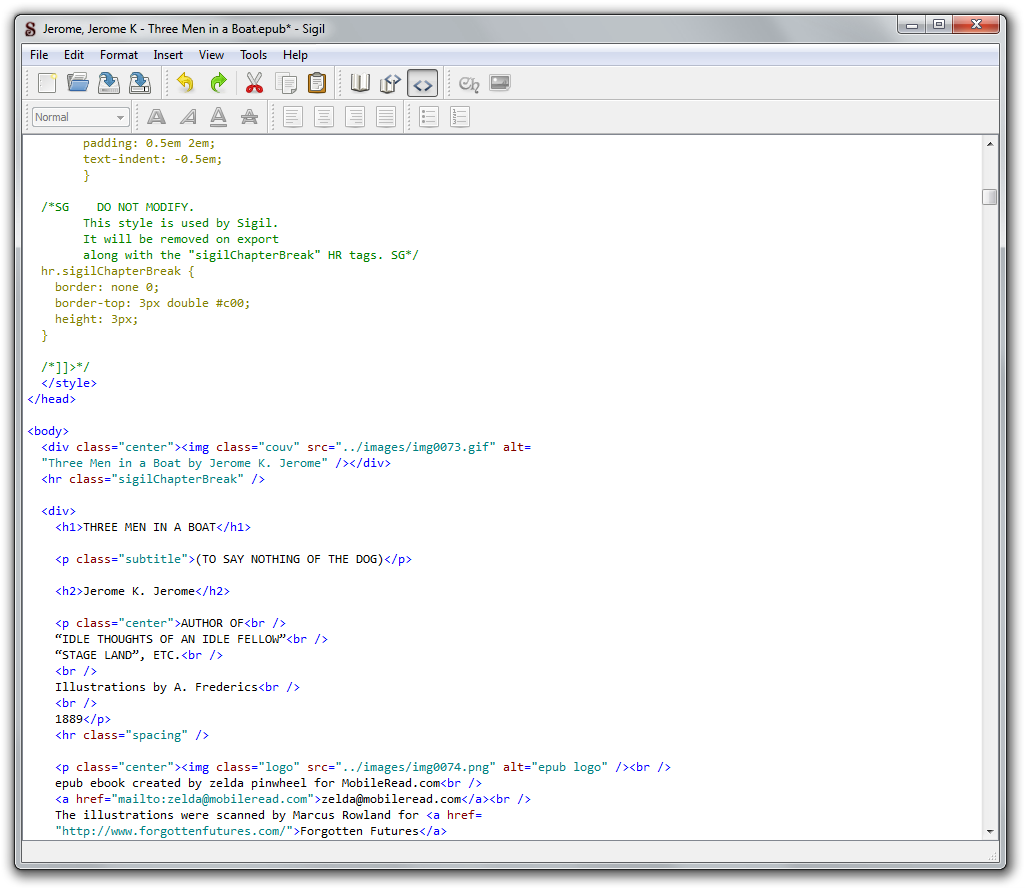This screenshot has width=1025, height=888.
Task: Open the Insert menu
Action: pos(168,55)
